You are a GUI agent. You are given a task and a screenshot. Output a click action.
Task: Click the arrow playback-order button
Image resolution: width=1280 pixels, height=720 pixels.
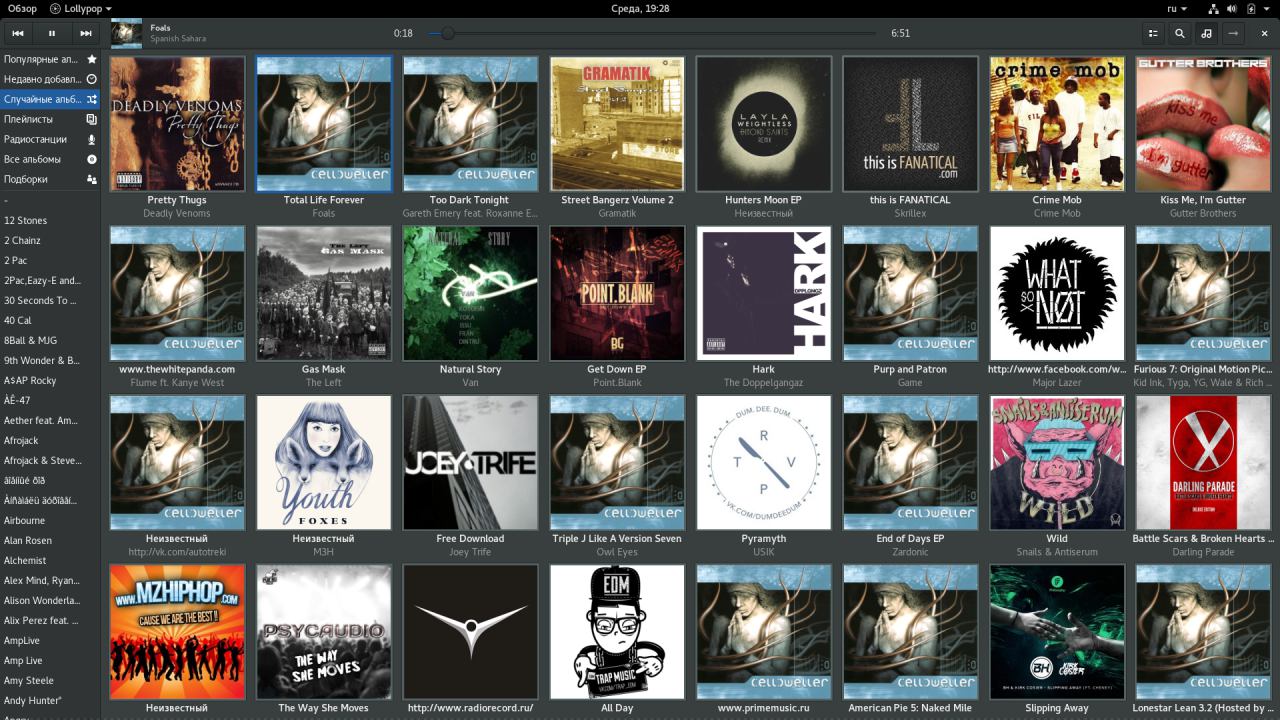pyautogui.click(x=1234, y=33)
